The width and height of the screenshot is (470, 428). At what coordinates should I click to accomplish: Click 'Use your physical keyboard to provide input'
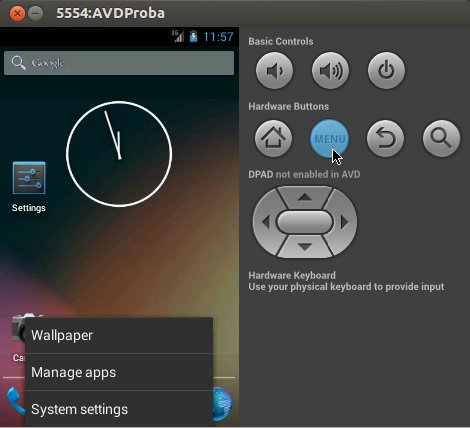pyautogui.click(x=346, y=287)
